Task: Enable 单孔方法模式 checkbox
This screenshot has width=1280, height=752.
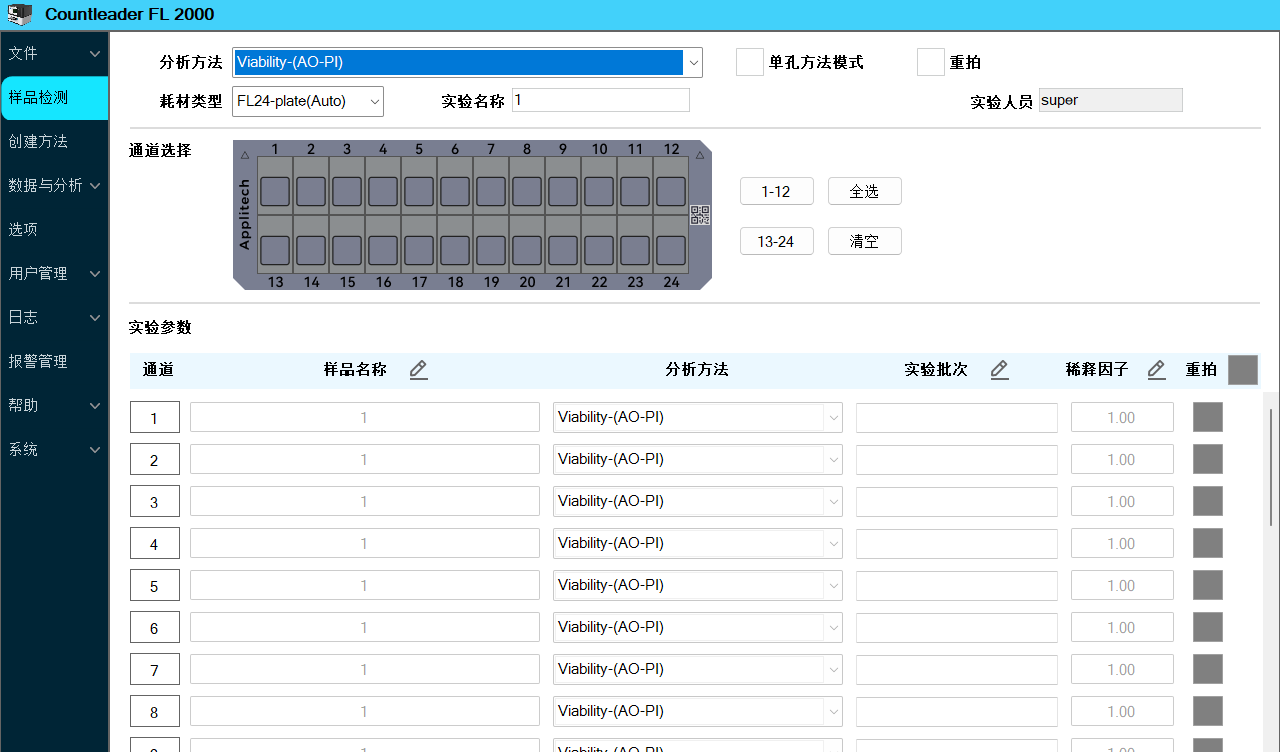Action: point(750,62)
